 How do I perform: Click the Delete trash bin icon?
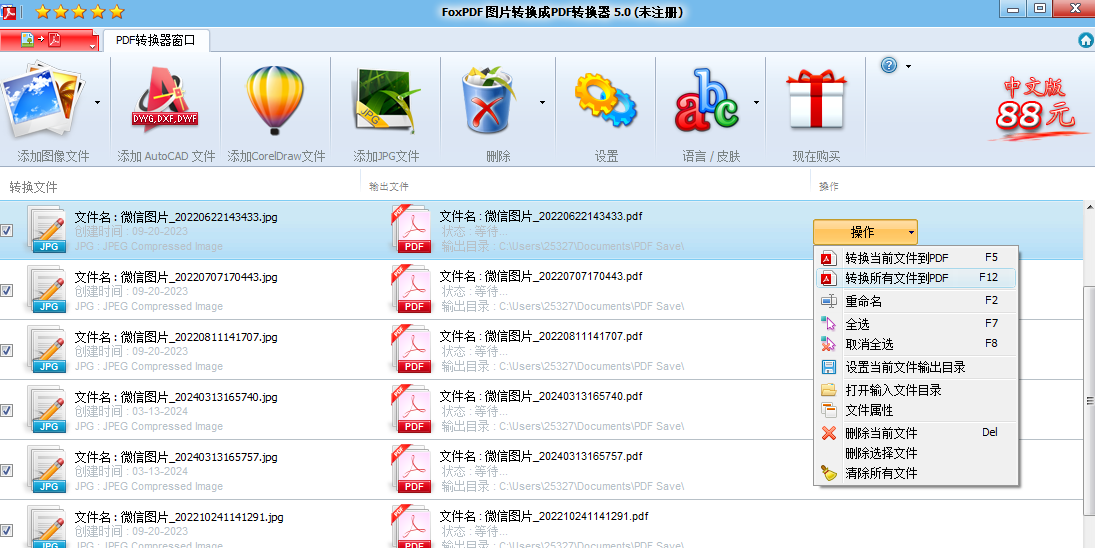click(489, 100)
